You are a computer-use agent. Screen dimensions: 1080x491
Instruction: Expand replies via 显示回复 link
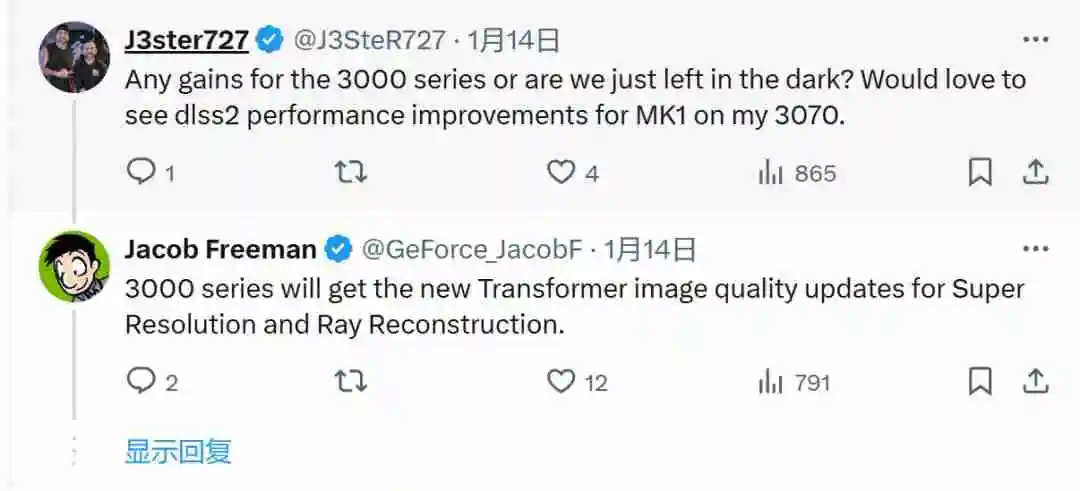pyautogui.click(x=178, y=452)
